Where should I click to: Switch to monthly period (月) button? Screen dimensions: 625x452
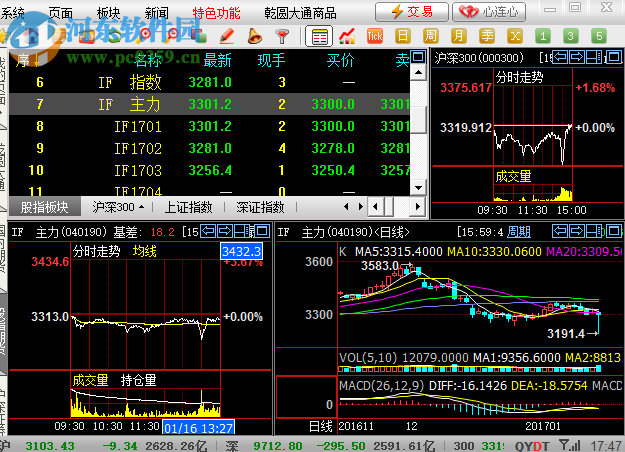pyautogui.click(x=458, y=36)
